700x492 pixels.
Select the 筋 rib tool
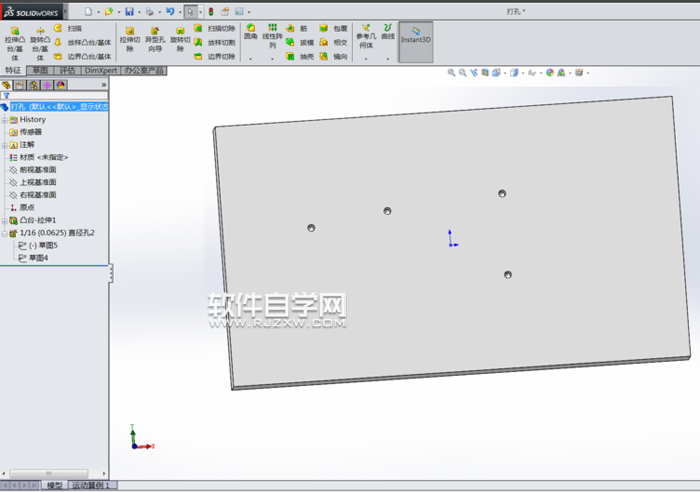(297, 28)
